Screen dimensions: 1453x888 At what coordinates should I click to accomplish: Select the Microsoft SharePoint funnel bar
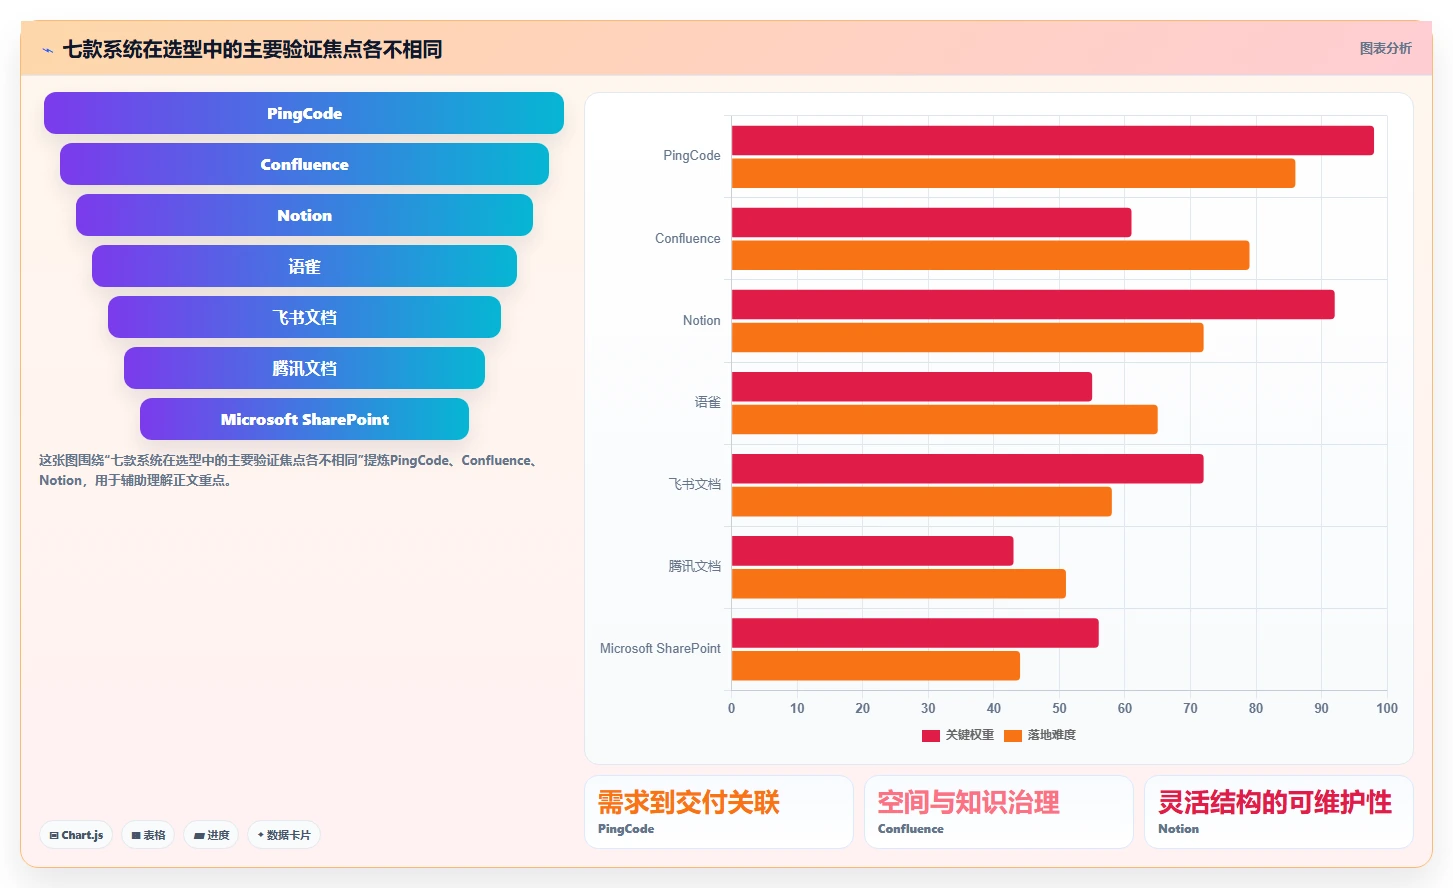(304, 419)
